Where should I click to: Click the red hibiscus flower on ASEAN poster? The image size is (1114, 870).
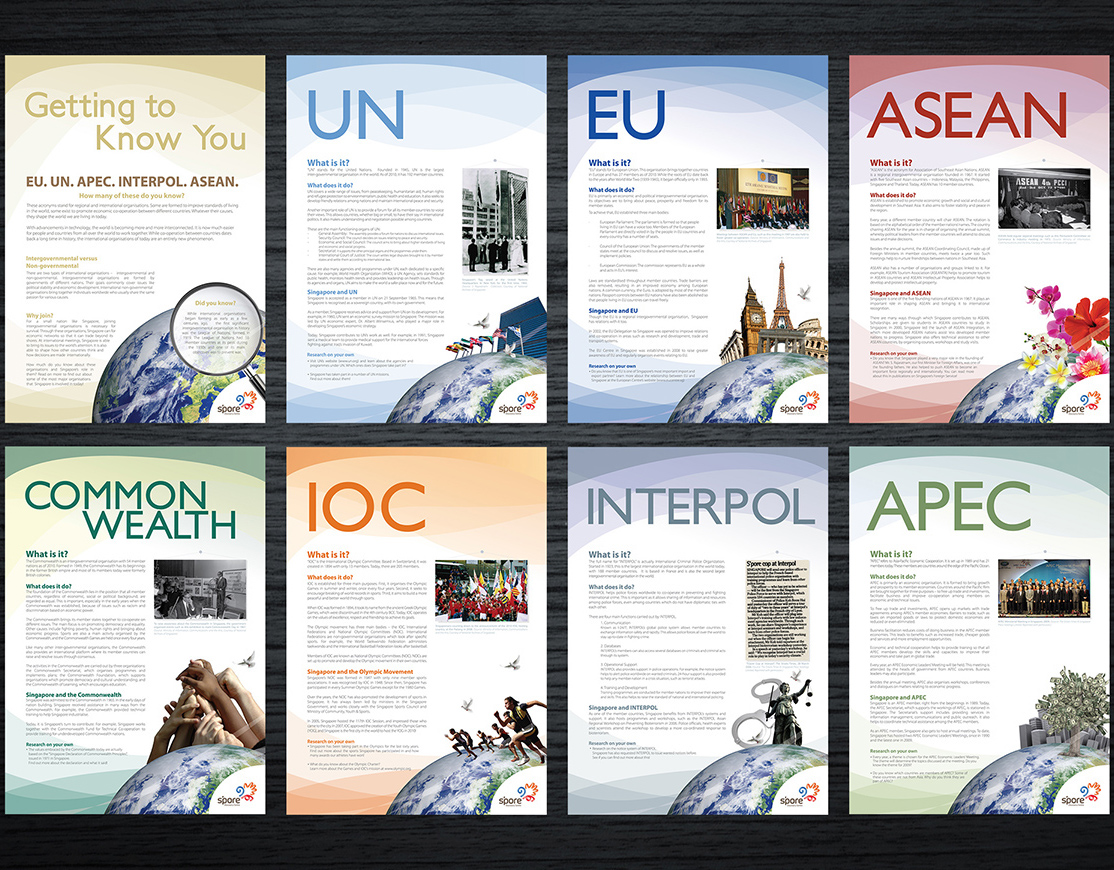1086,323
